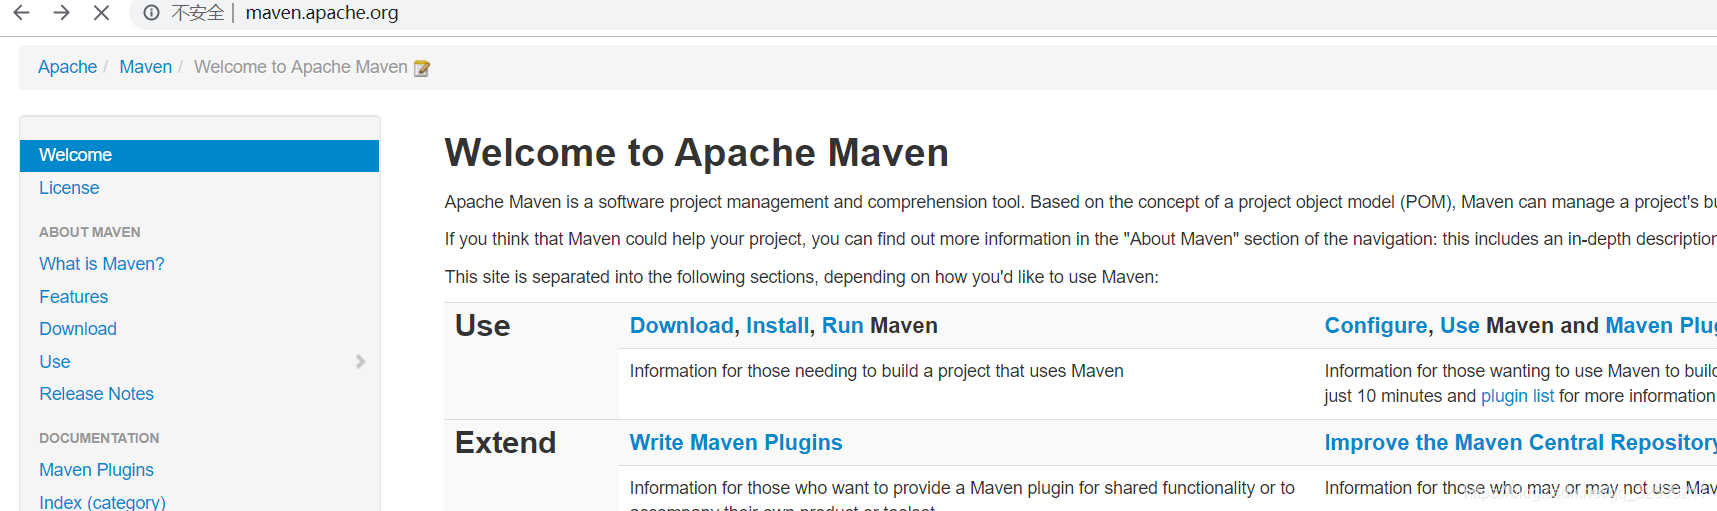
Task: Follow the Download link in Use section
Action: pos(682,326)
